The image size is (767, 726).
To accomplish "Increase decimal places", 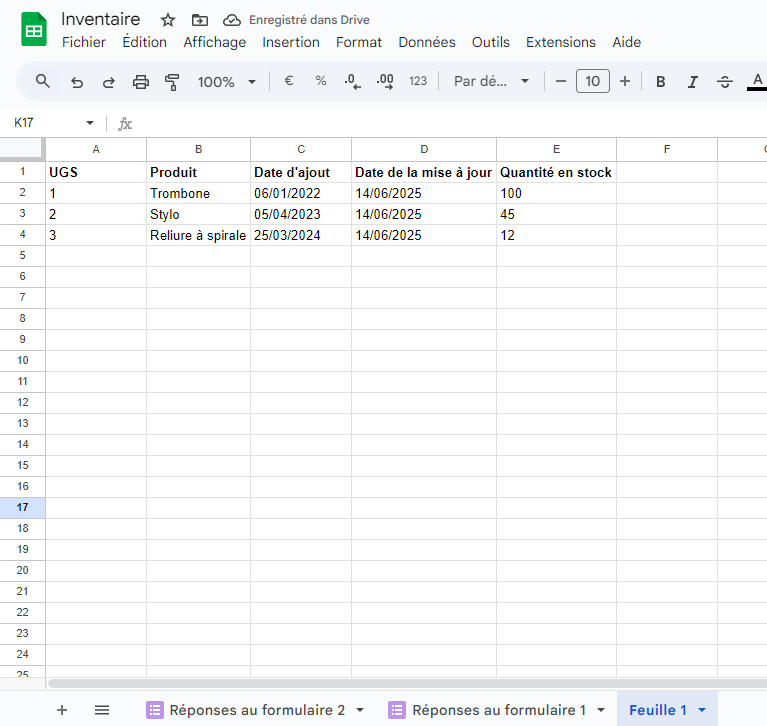I will [385, 81].
